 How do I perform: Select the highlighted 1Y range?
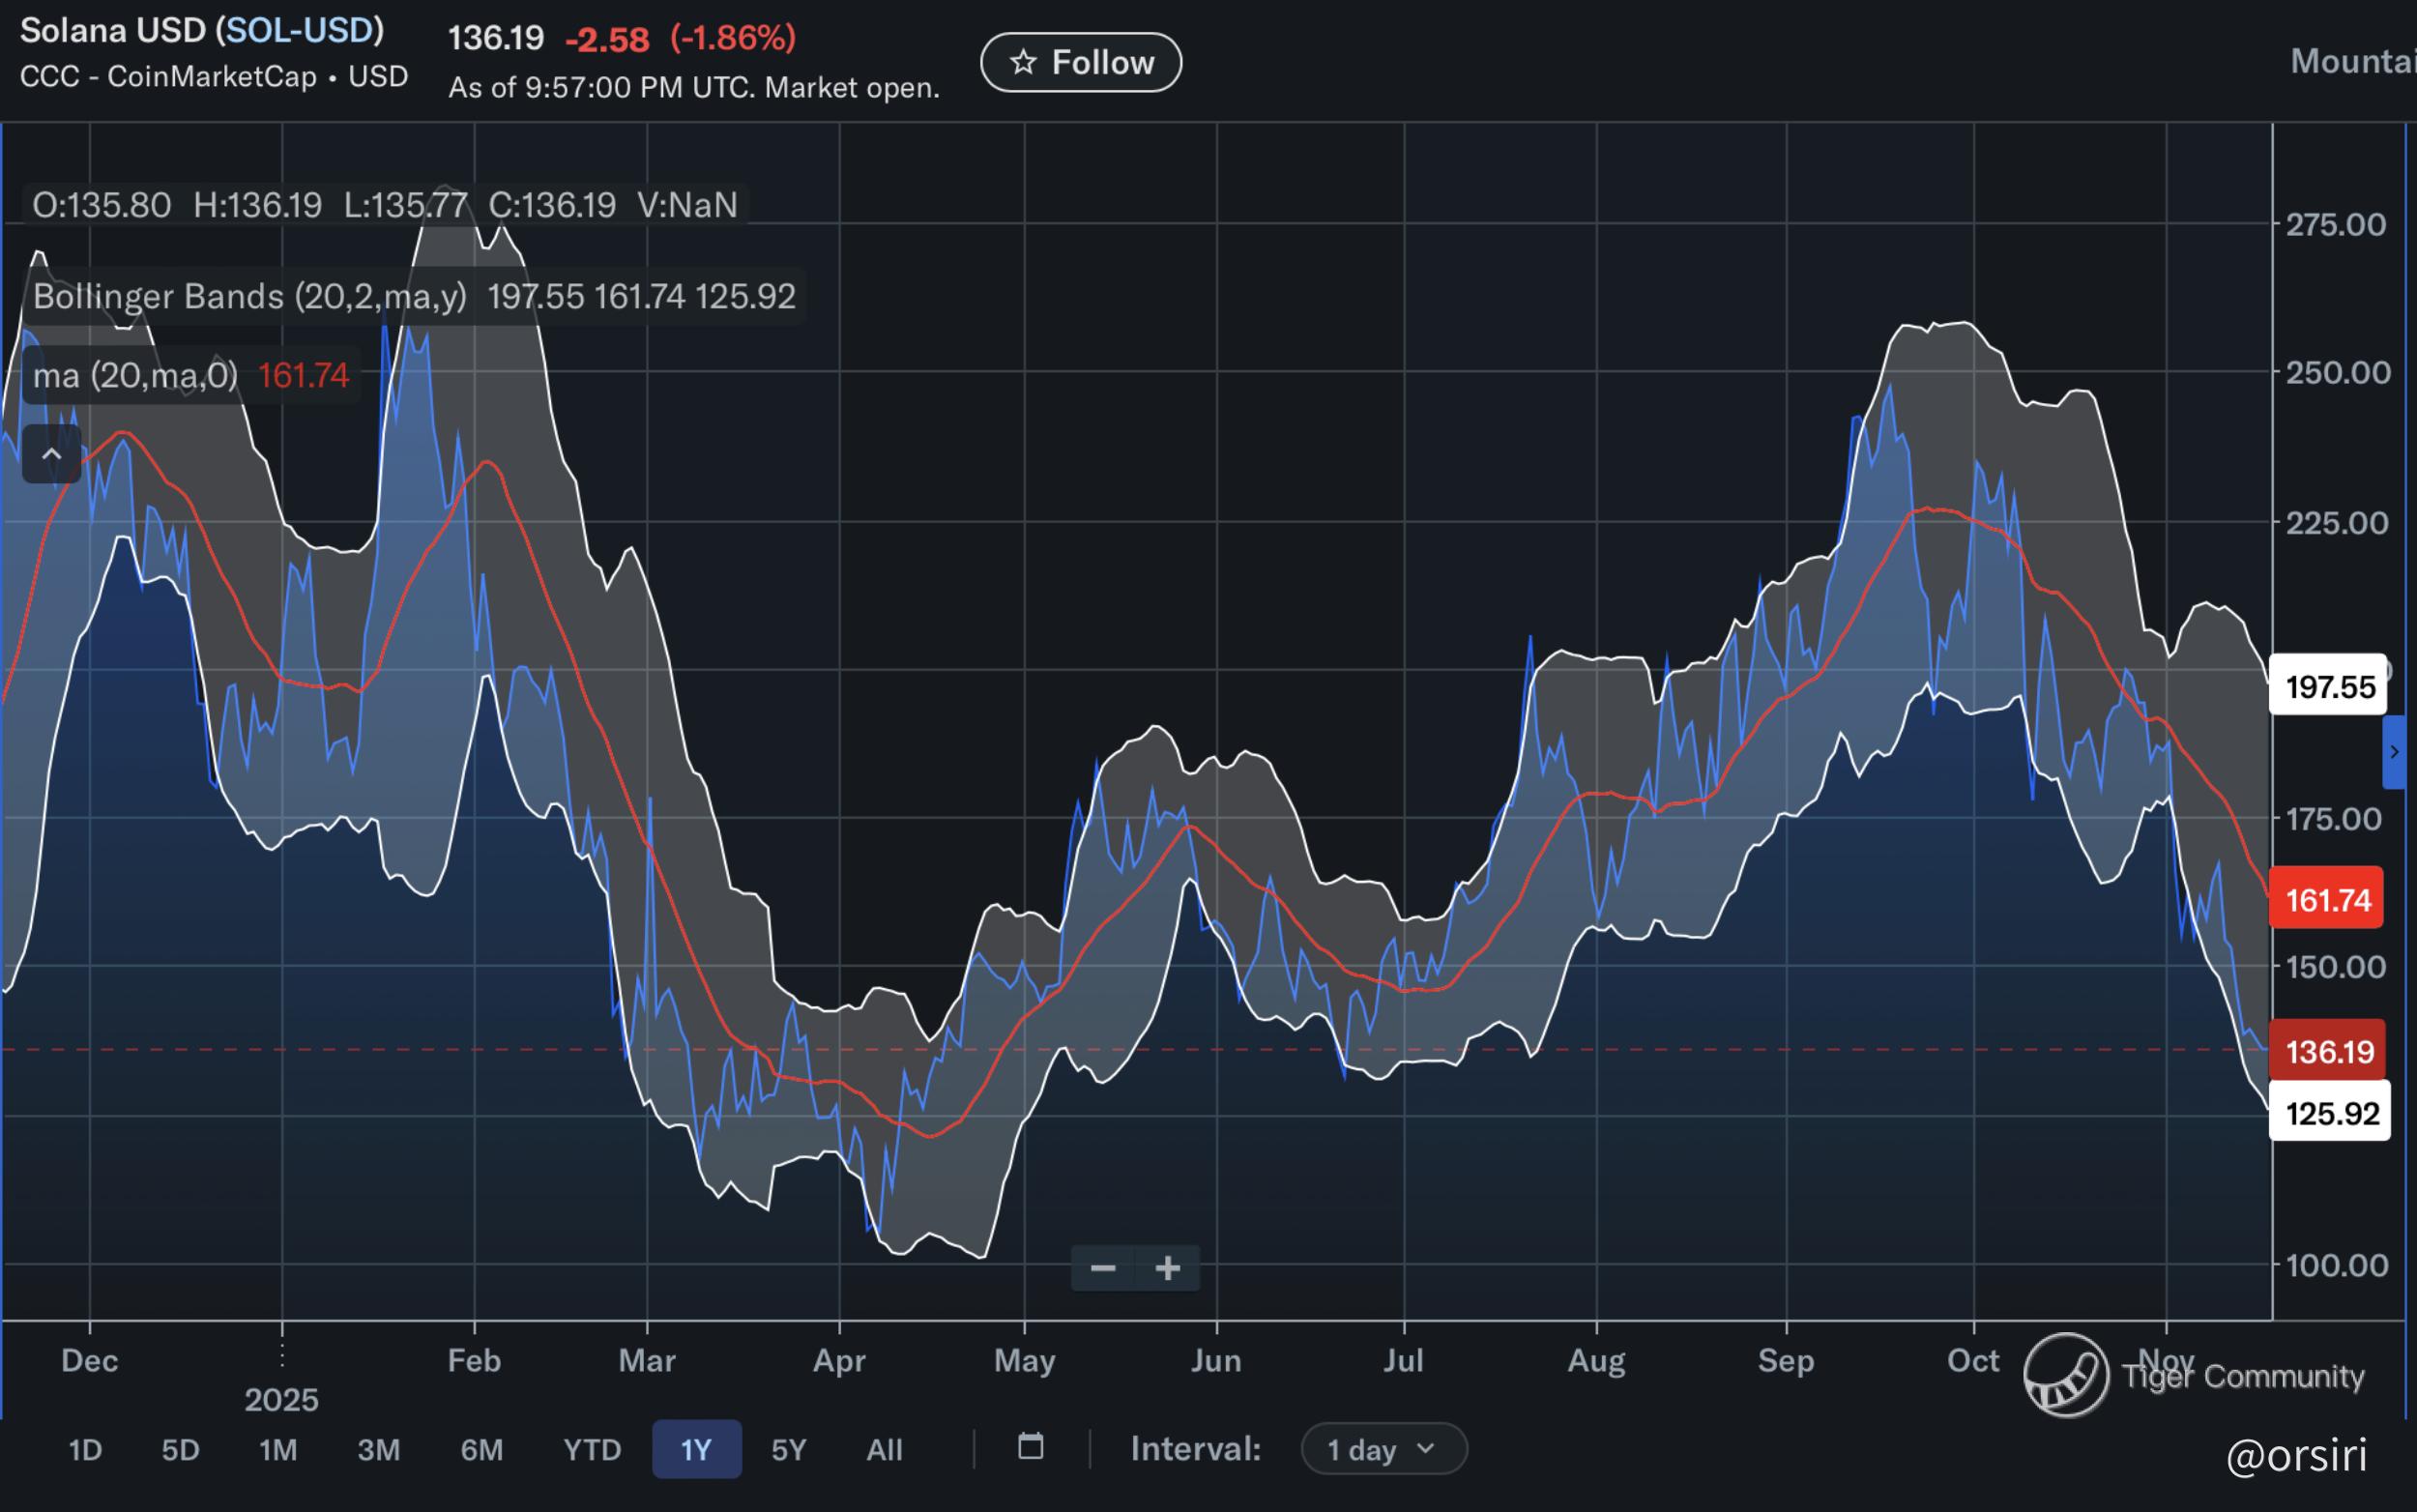point(696,1449)
